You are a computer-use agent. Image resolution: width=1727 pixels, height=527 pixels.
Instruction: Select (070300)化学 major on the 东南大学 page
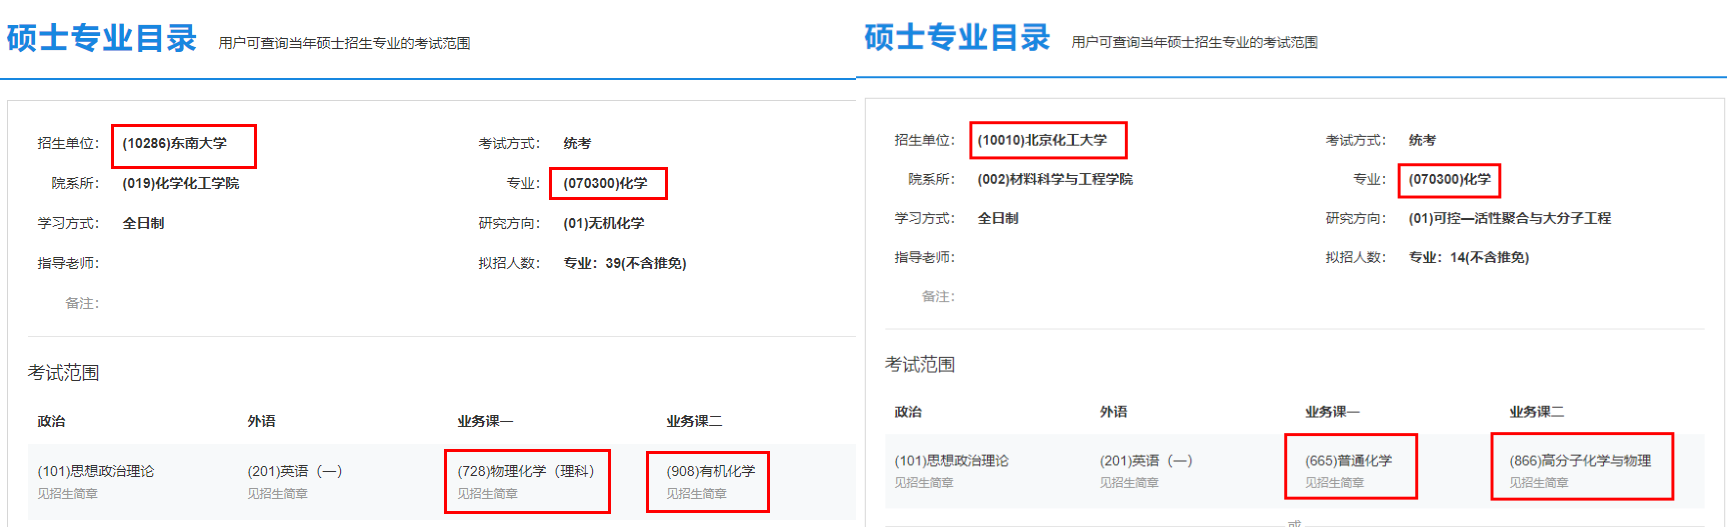605,183
